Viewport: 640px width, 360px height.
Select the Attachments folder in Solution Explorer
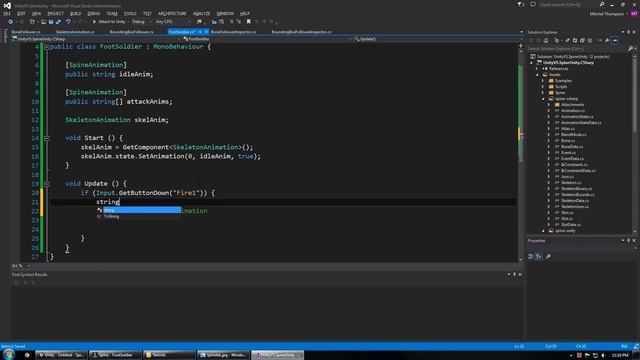point(572,105)
